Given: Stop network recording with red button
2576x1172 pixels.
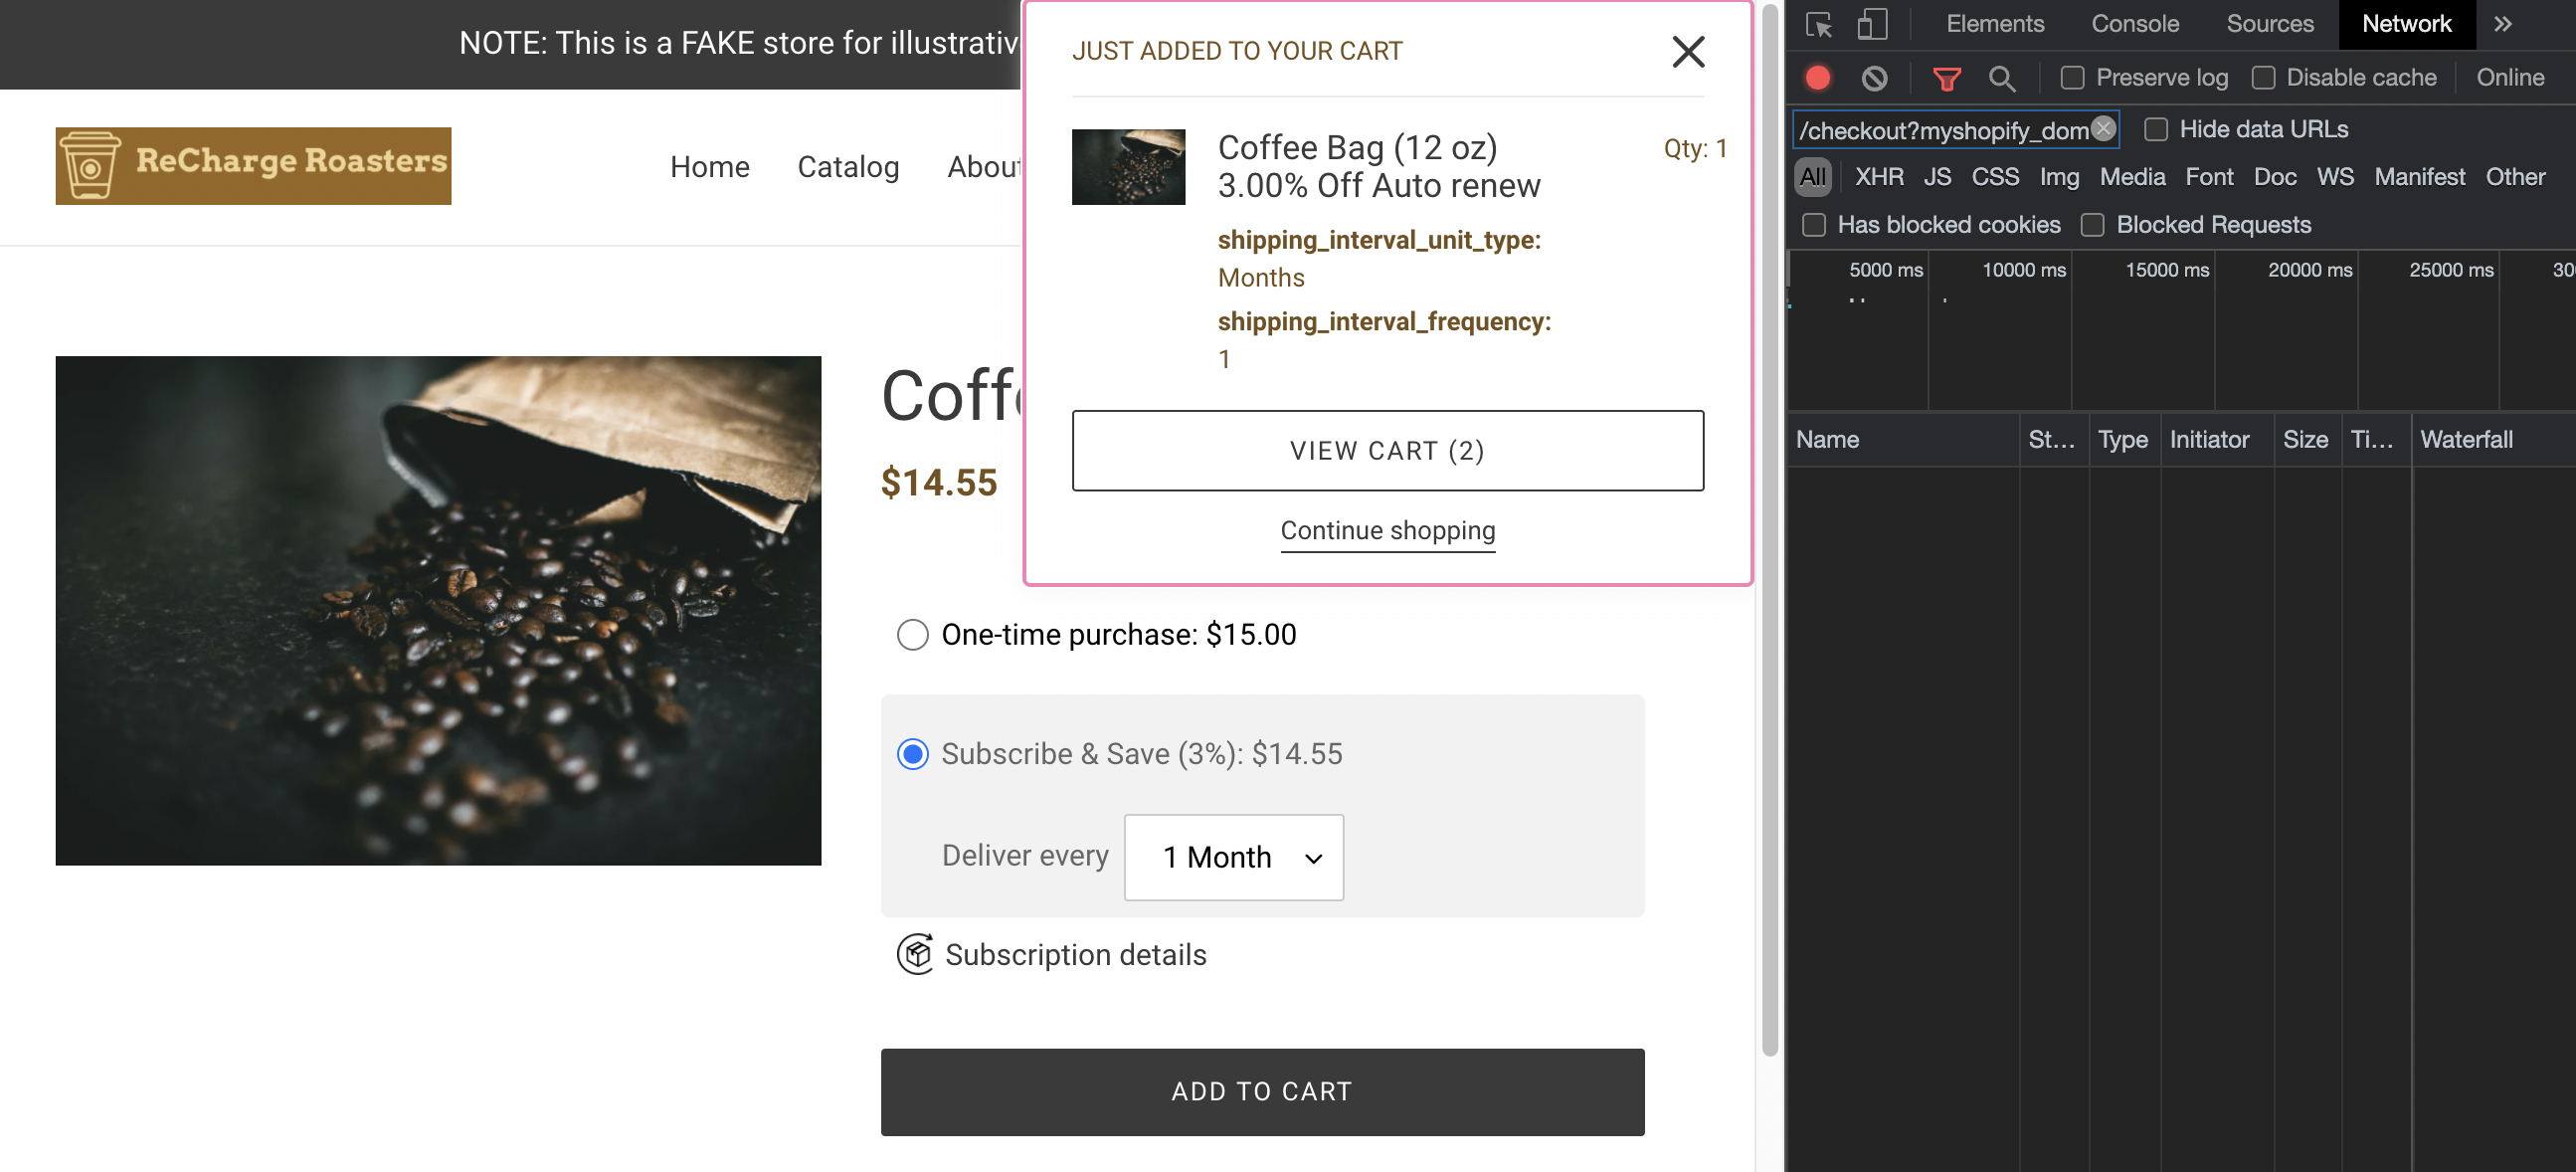Looking at the screenshot, I should 1818,78.
